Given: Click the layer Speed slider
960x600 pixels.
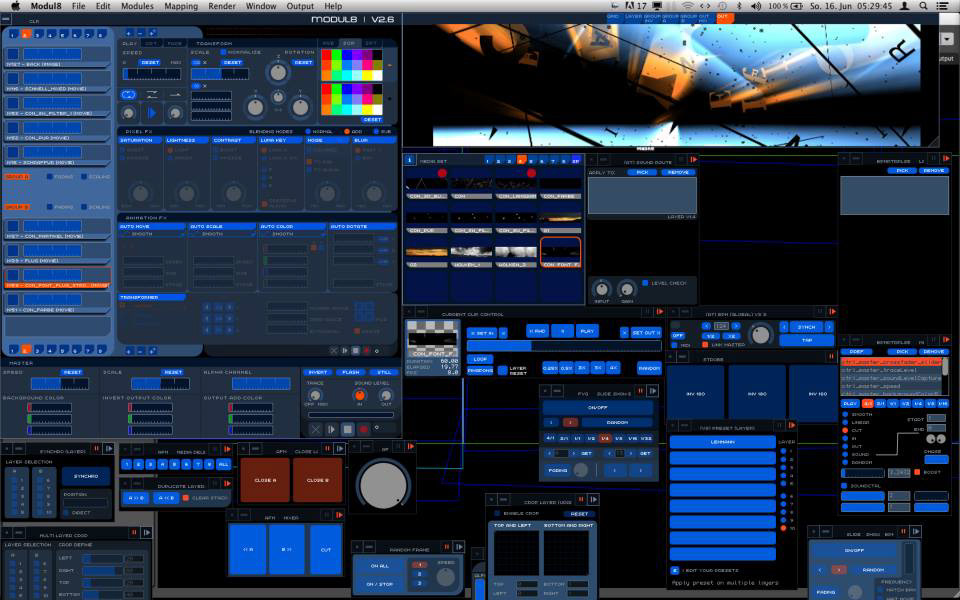Looking at the screenshot, I should [x=152, y=75].
